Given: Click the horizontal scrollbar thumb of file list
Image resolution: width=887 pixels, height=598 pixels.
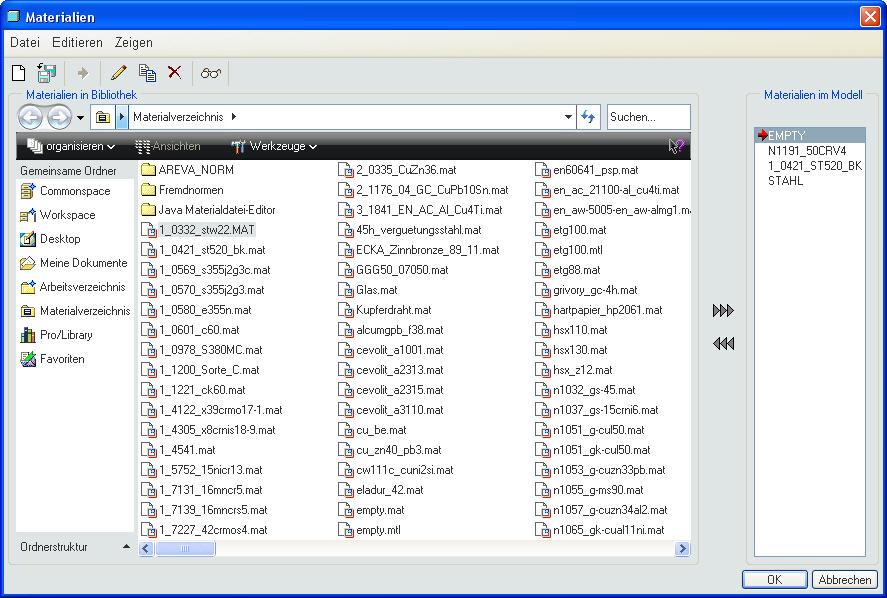Looking at the screenshot, I should 185,548.
